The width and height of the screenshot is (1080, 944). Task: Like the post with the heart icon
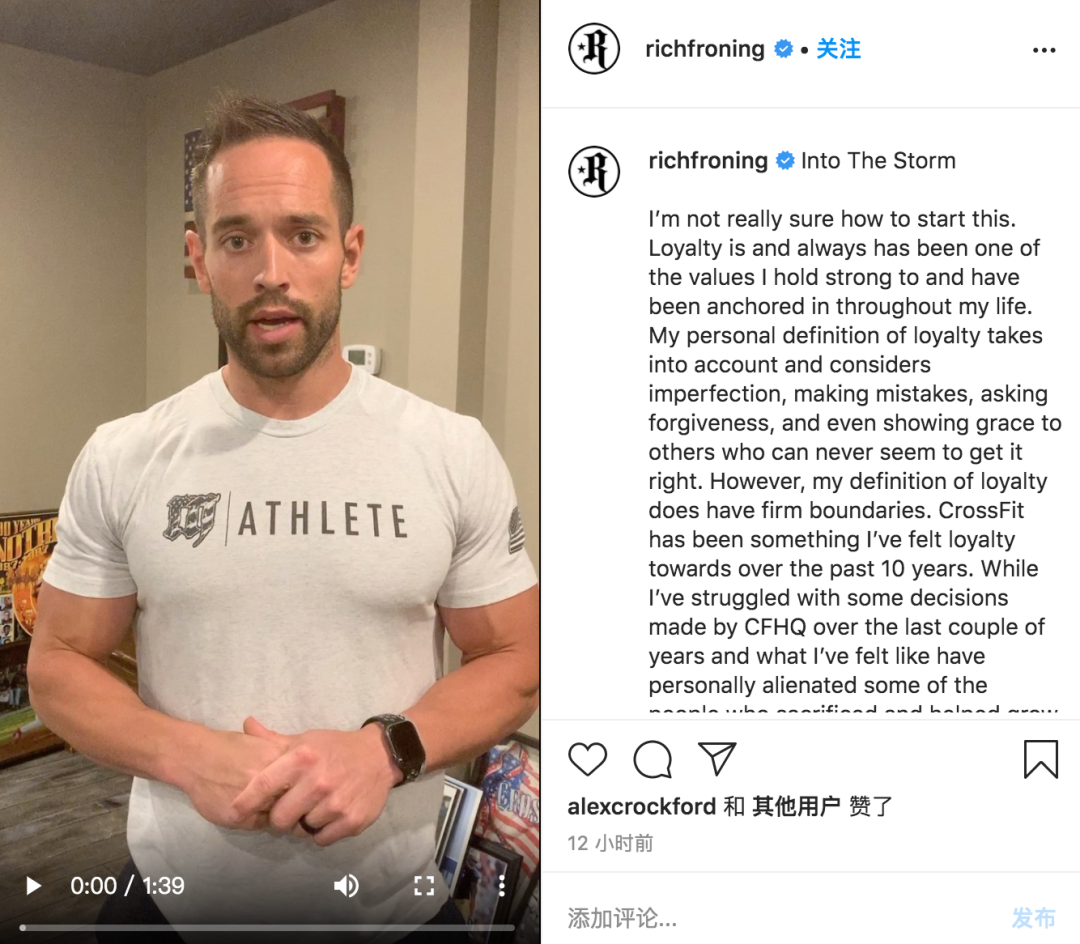pyautogui.click(x=588, y=759)
